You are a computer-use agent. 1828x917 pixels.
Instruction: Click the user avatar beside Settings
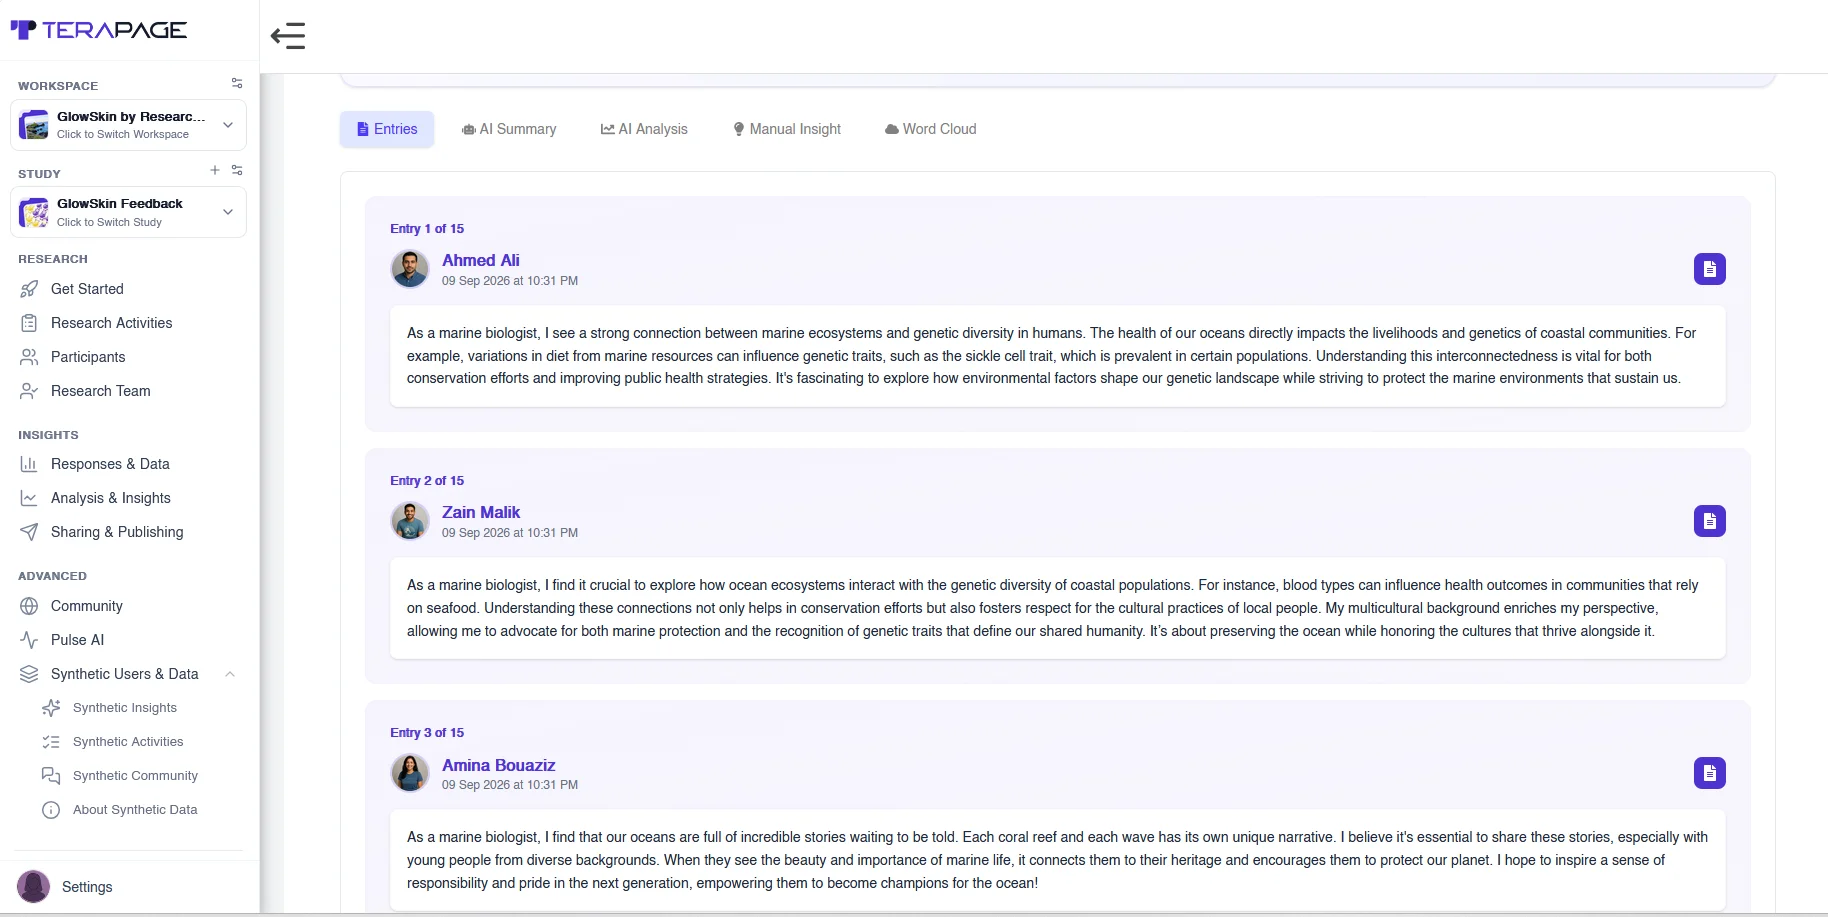pos(34,886)
